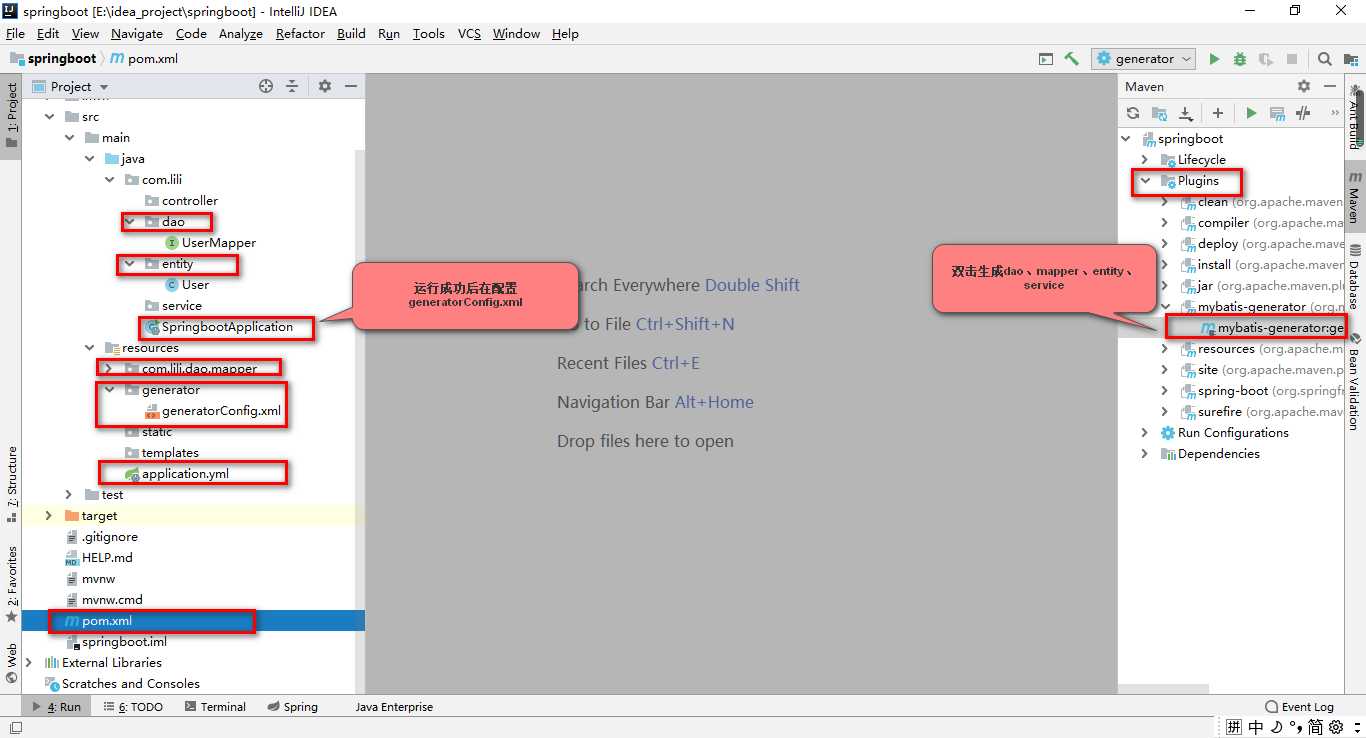Run the generator configuration with green play
The image size is (1366, 738).
(x=1214, y=59)
